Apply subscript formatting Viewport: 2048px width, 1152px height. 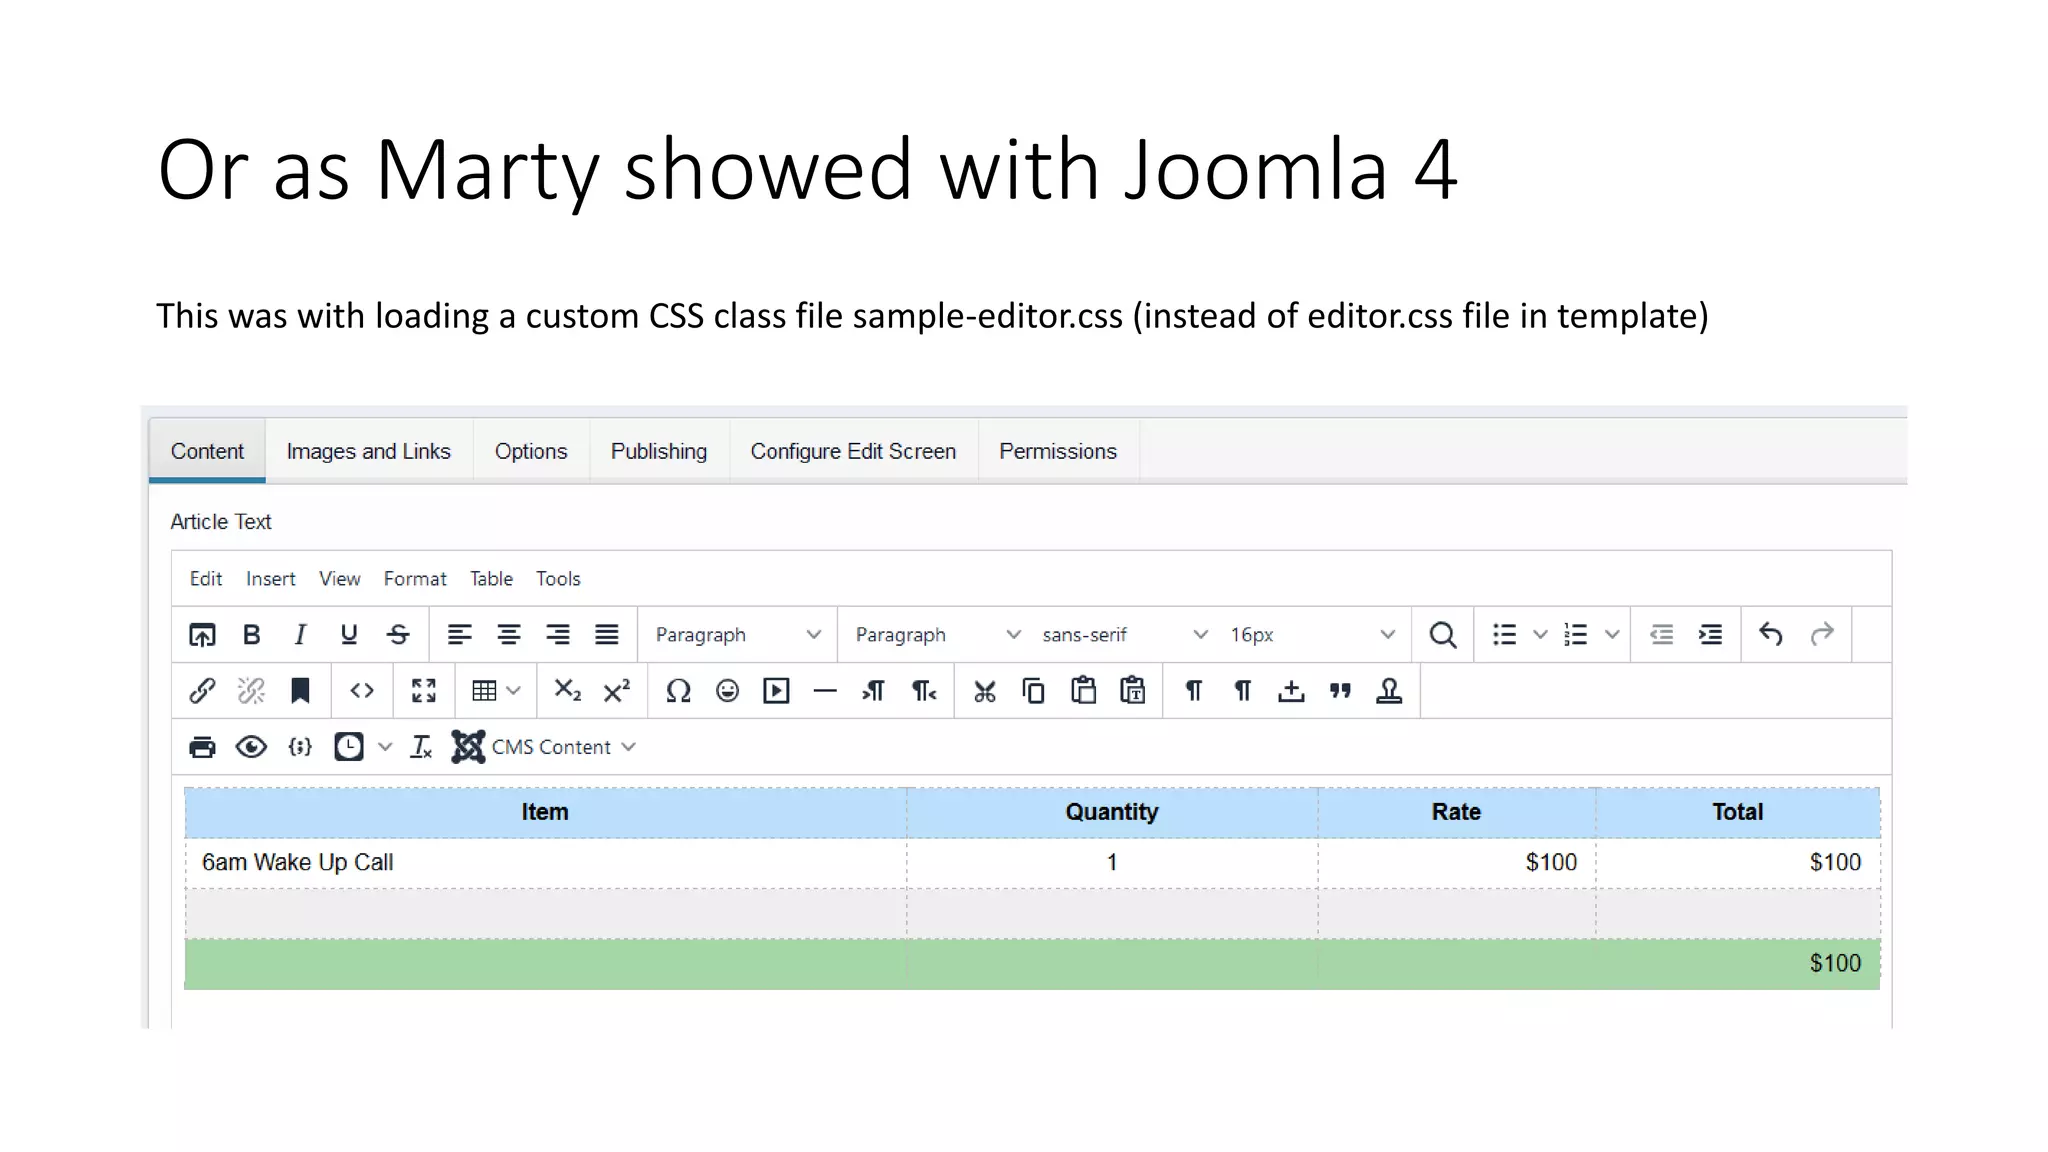pyautogui.click(x=568, y=691)
